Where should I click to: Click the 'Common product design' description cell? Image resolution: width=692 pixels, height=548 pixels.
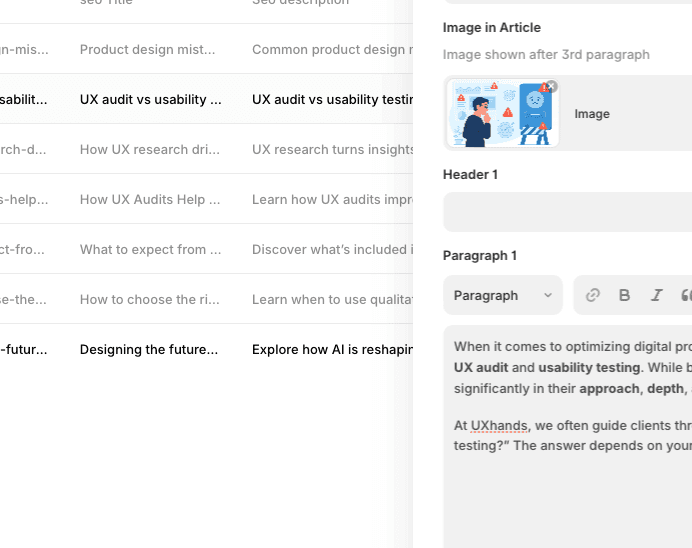[x=332, y=50]
